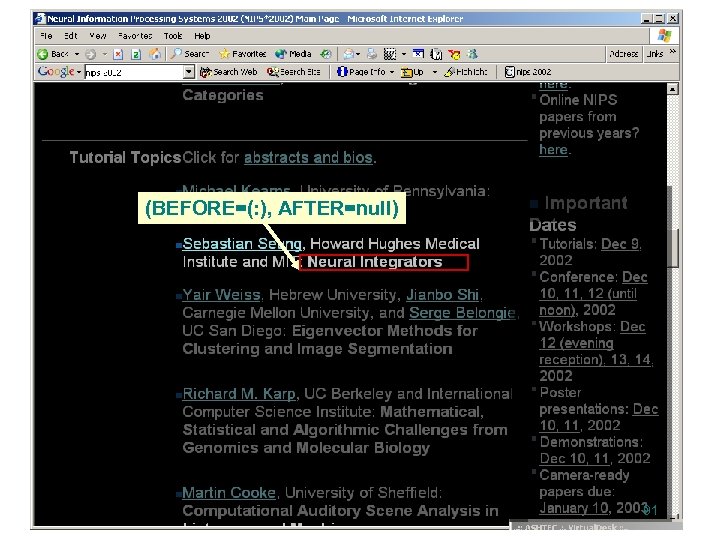Click the Links toolbar label
The height and width of the screenshot is (540, 720).
click(655, 54)
